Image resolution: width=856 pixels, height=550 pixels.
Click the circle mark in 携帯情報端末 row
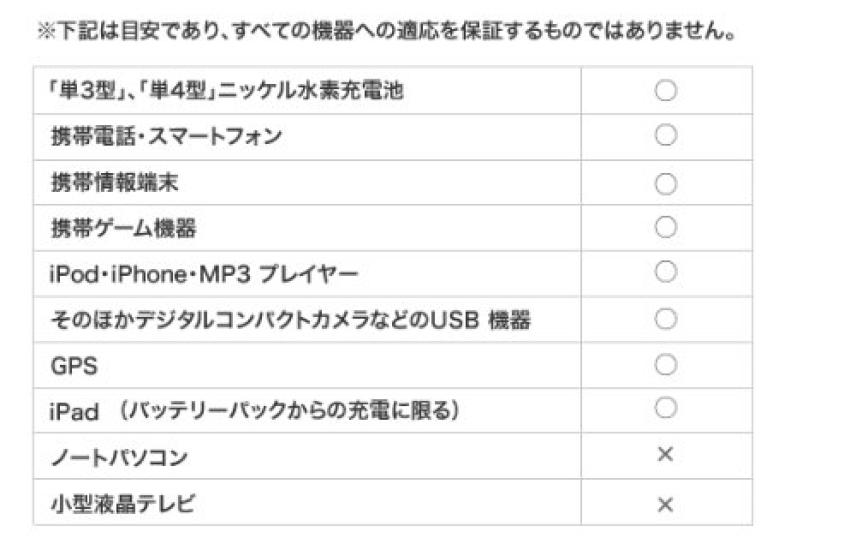pyautogui.click(x=666, y=184)
